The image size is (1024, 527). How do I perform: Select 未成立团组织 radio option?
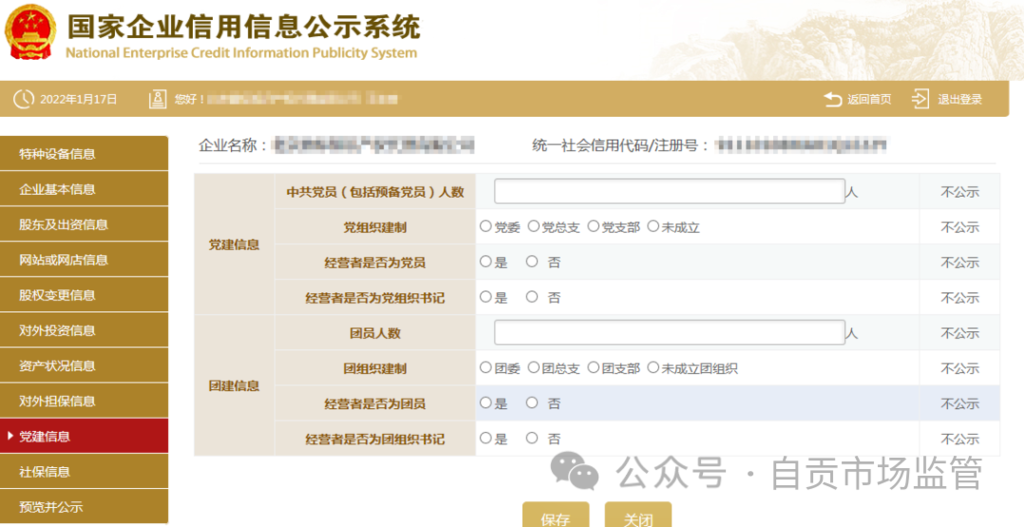(x=653, y=368)
